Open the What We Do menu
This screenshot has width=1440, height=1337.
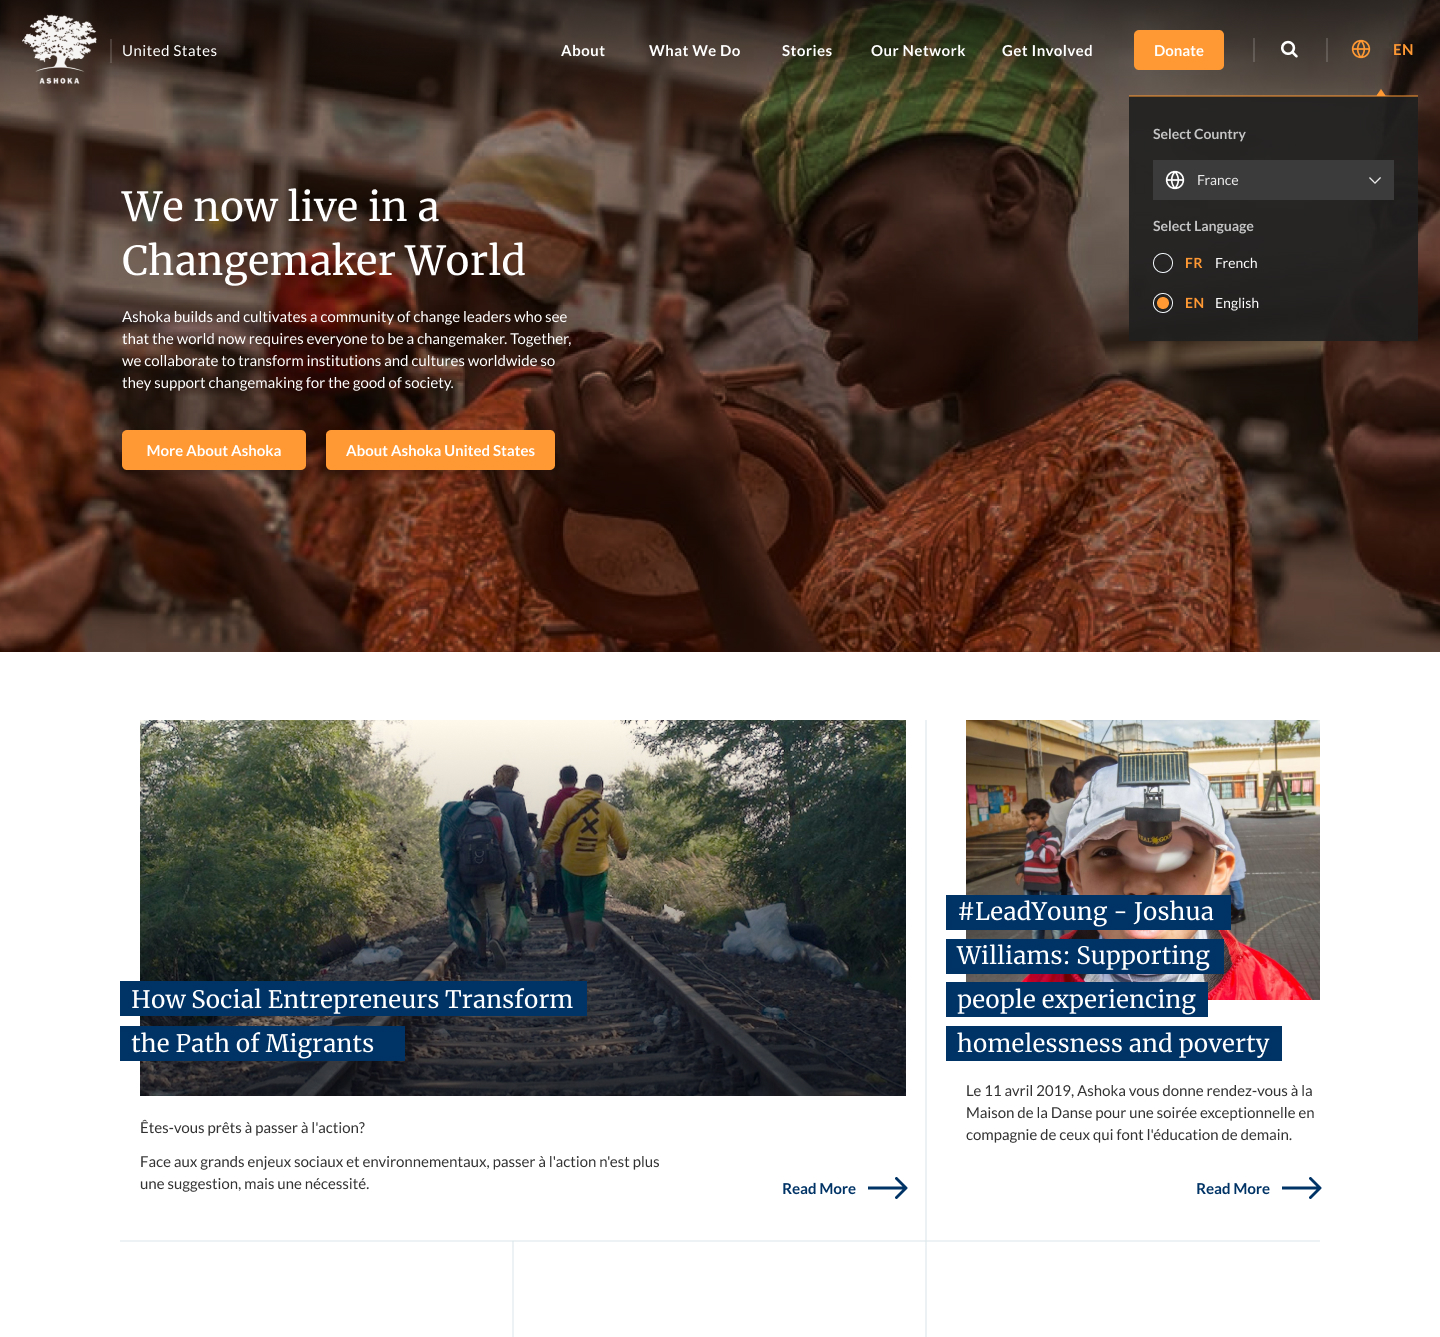click(x=695, y=50)
